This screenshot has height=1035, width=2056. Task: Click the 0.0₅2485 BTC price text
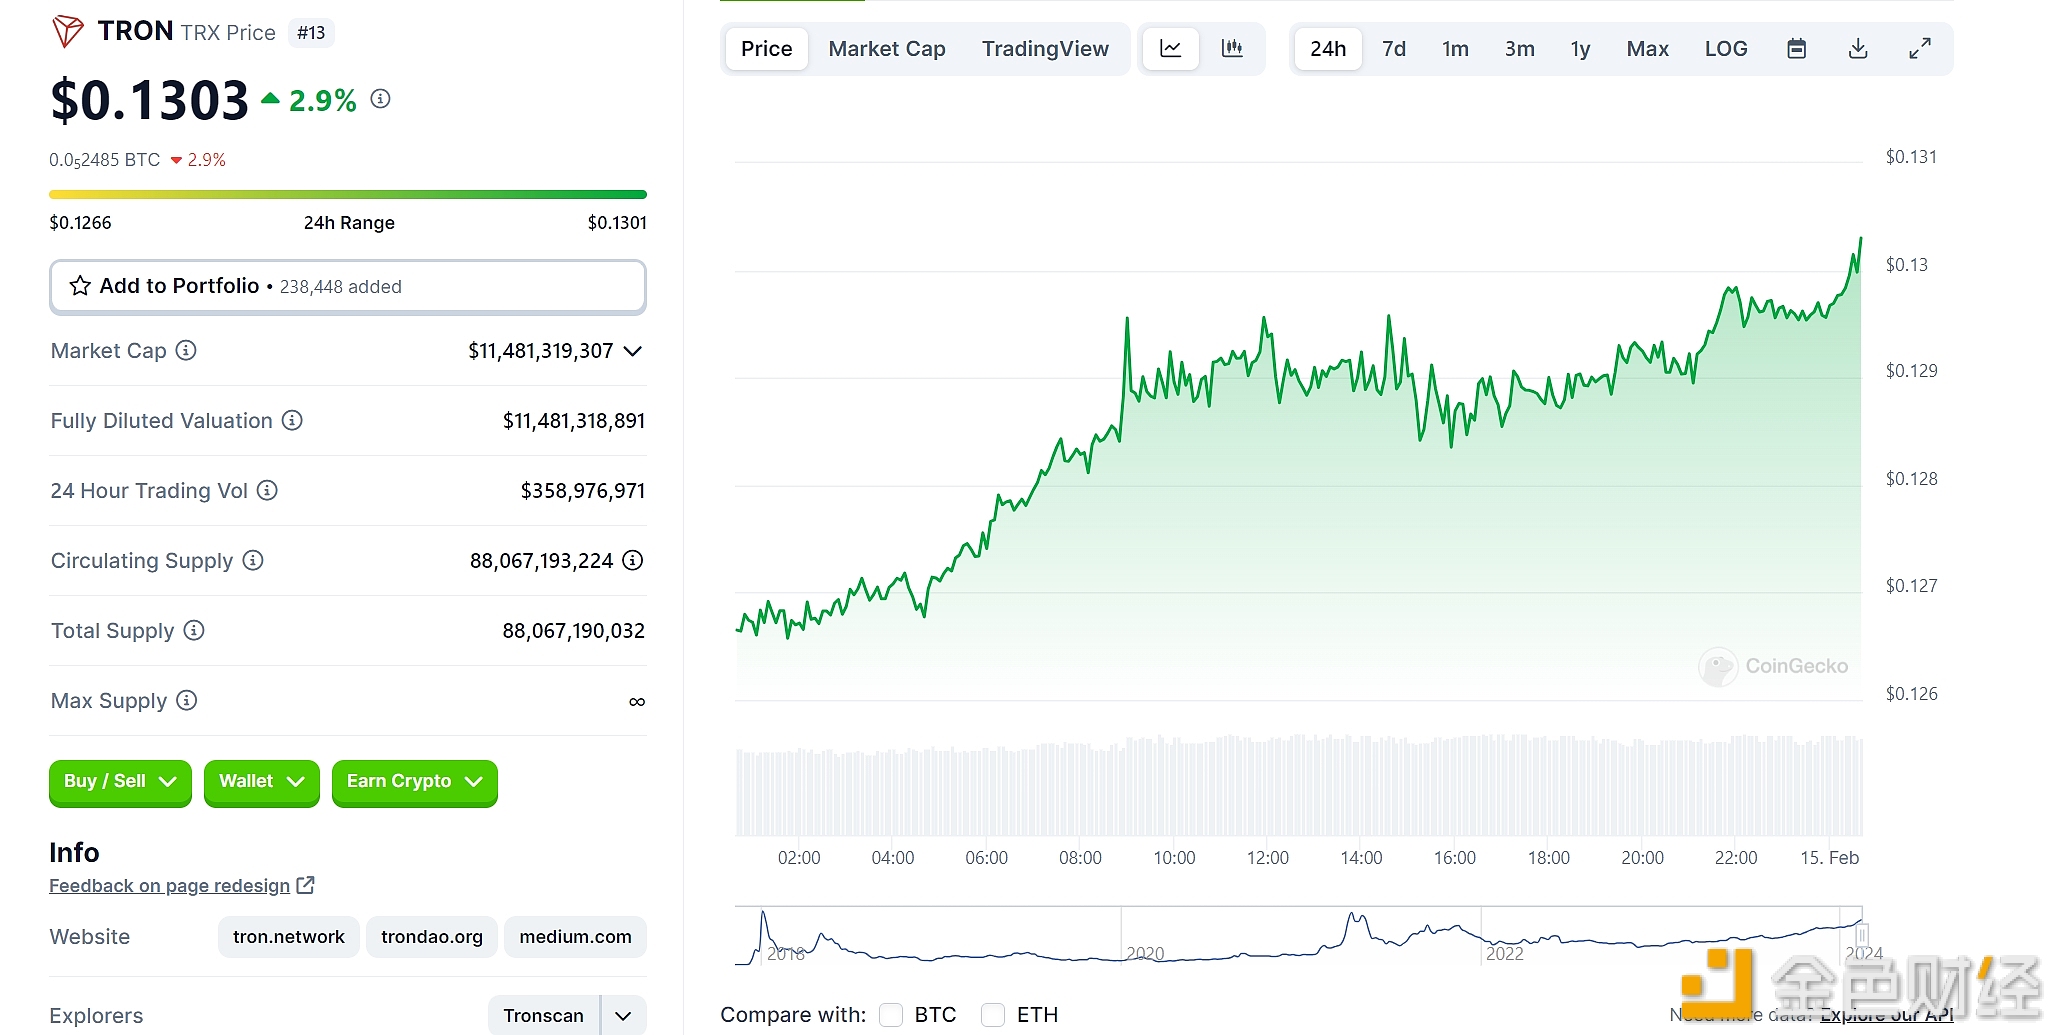(105, 160)
